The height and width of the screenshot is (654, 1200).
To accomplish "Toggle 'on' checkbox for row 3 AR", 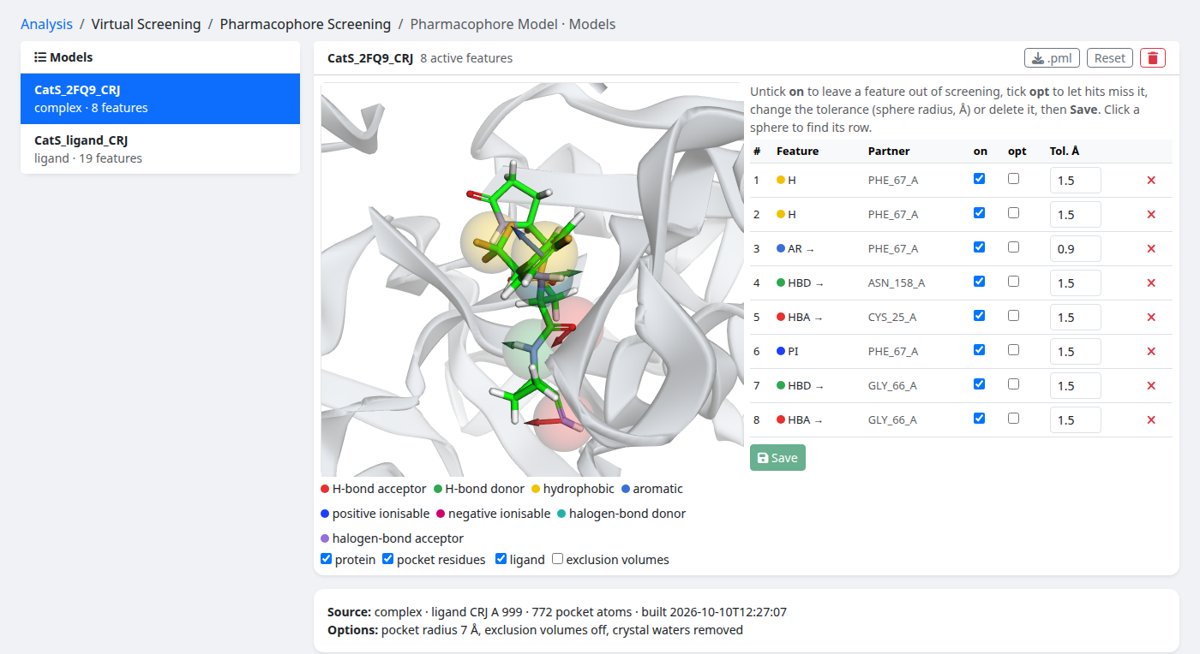I will (x=979, y=247).
